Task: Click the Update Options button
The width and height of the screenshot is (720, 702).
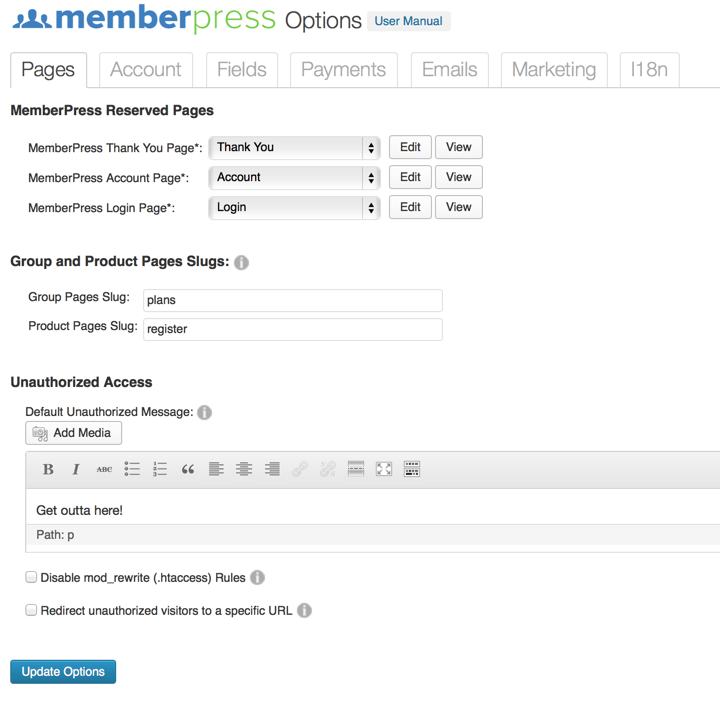Action: click(63, 672)
